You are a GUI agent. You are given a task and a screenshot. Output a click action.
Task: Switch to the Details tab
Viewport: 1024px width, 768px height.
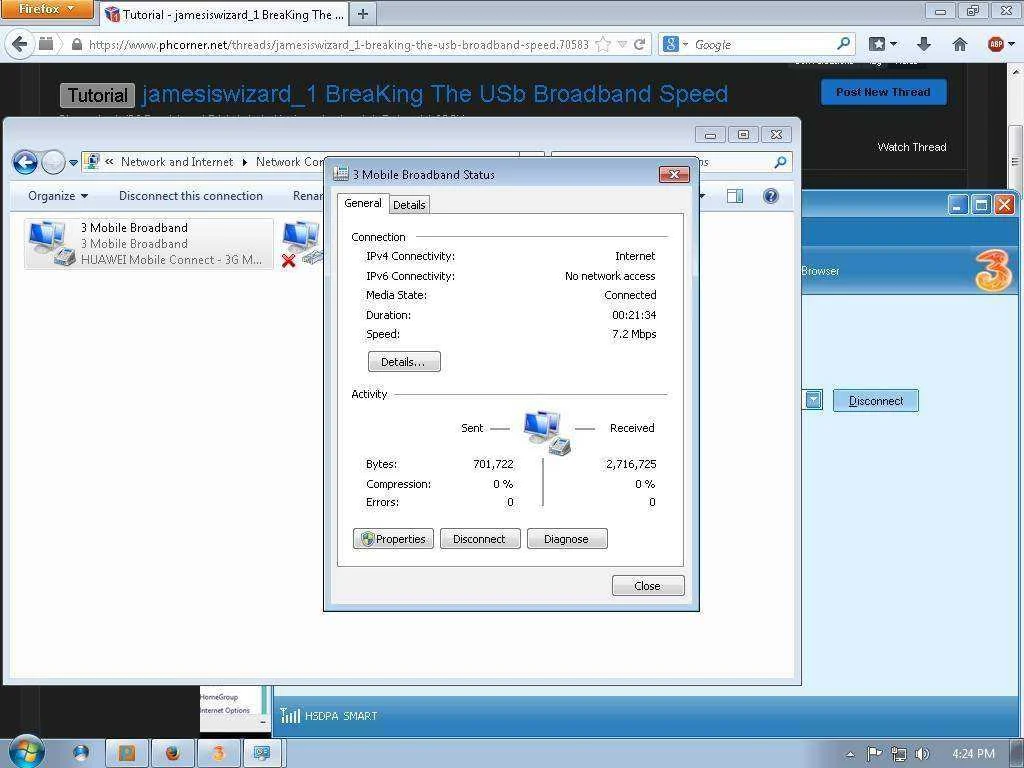pyautogui.click(x=409, y=204)
